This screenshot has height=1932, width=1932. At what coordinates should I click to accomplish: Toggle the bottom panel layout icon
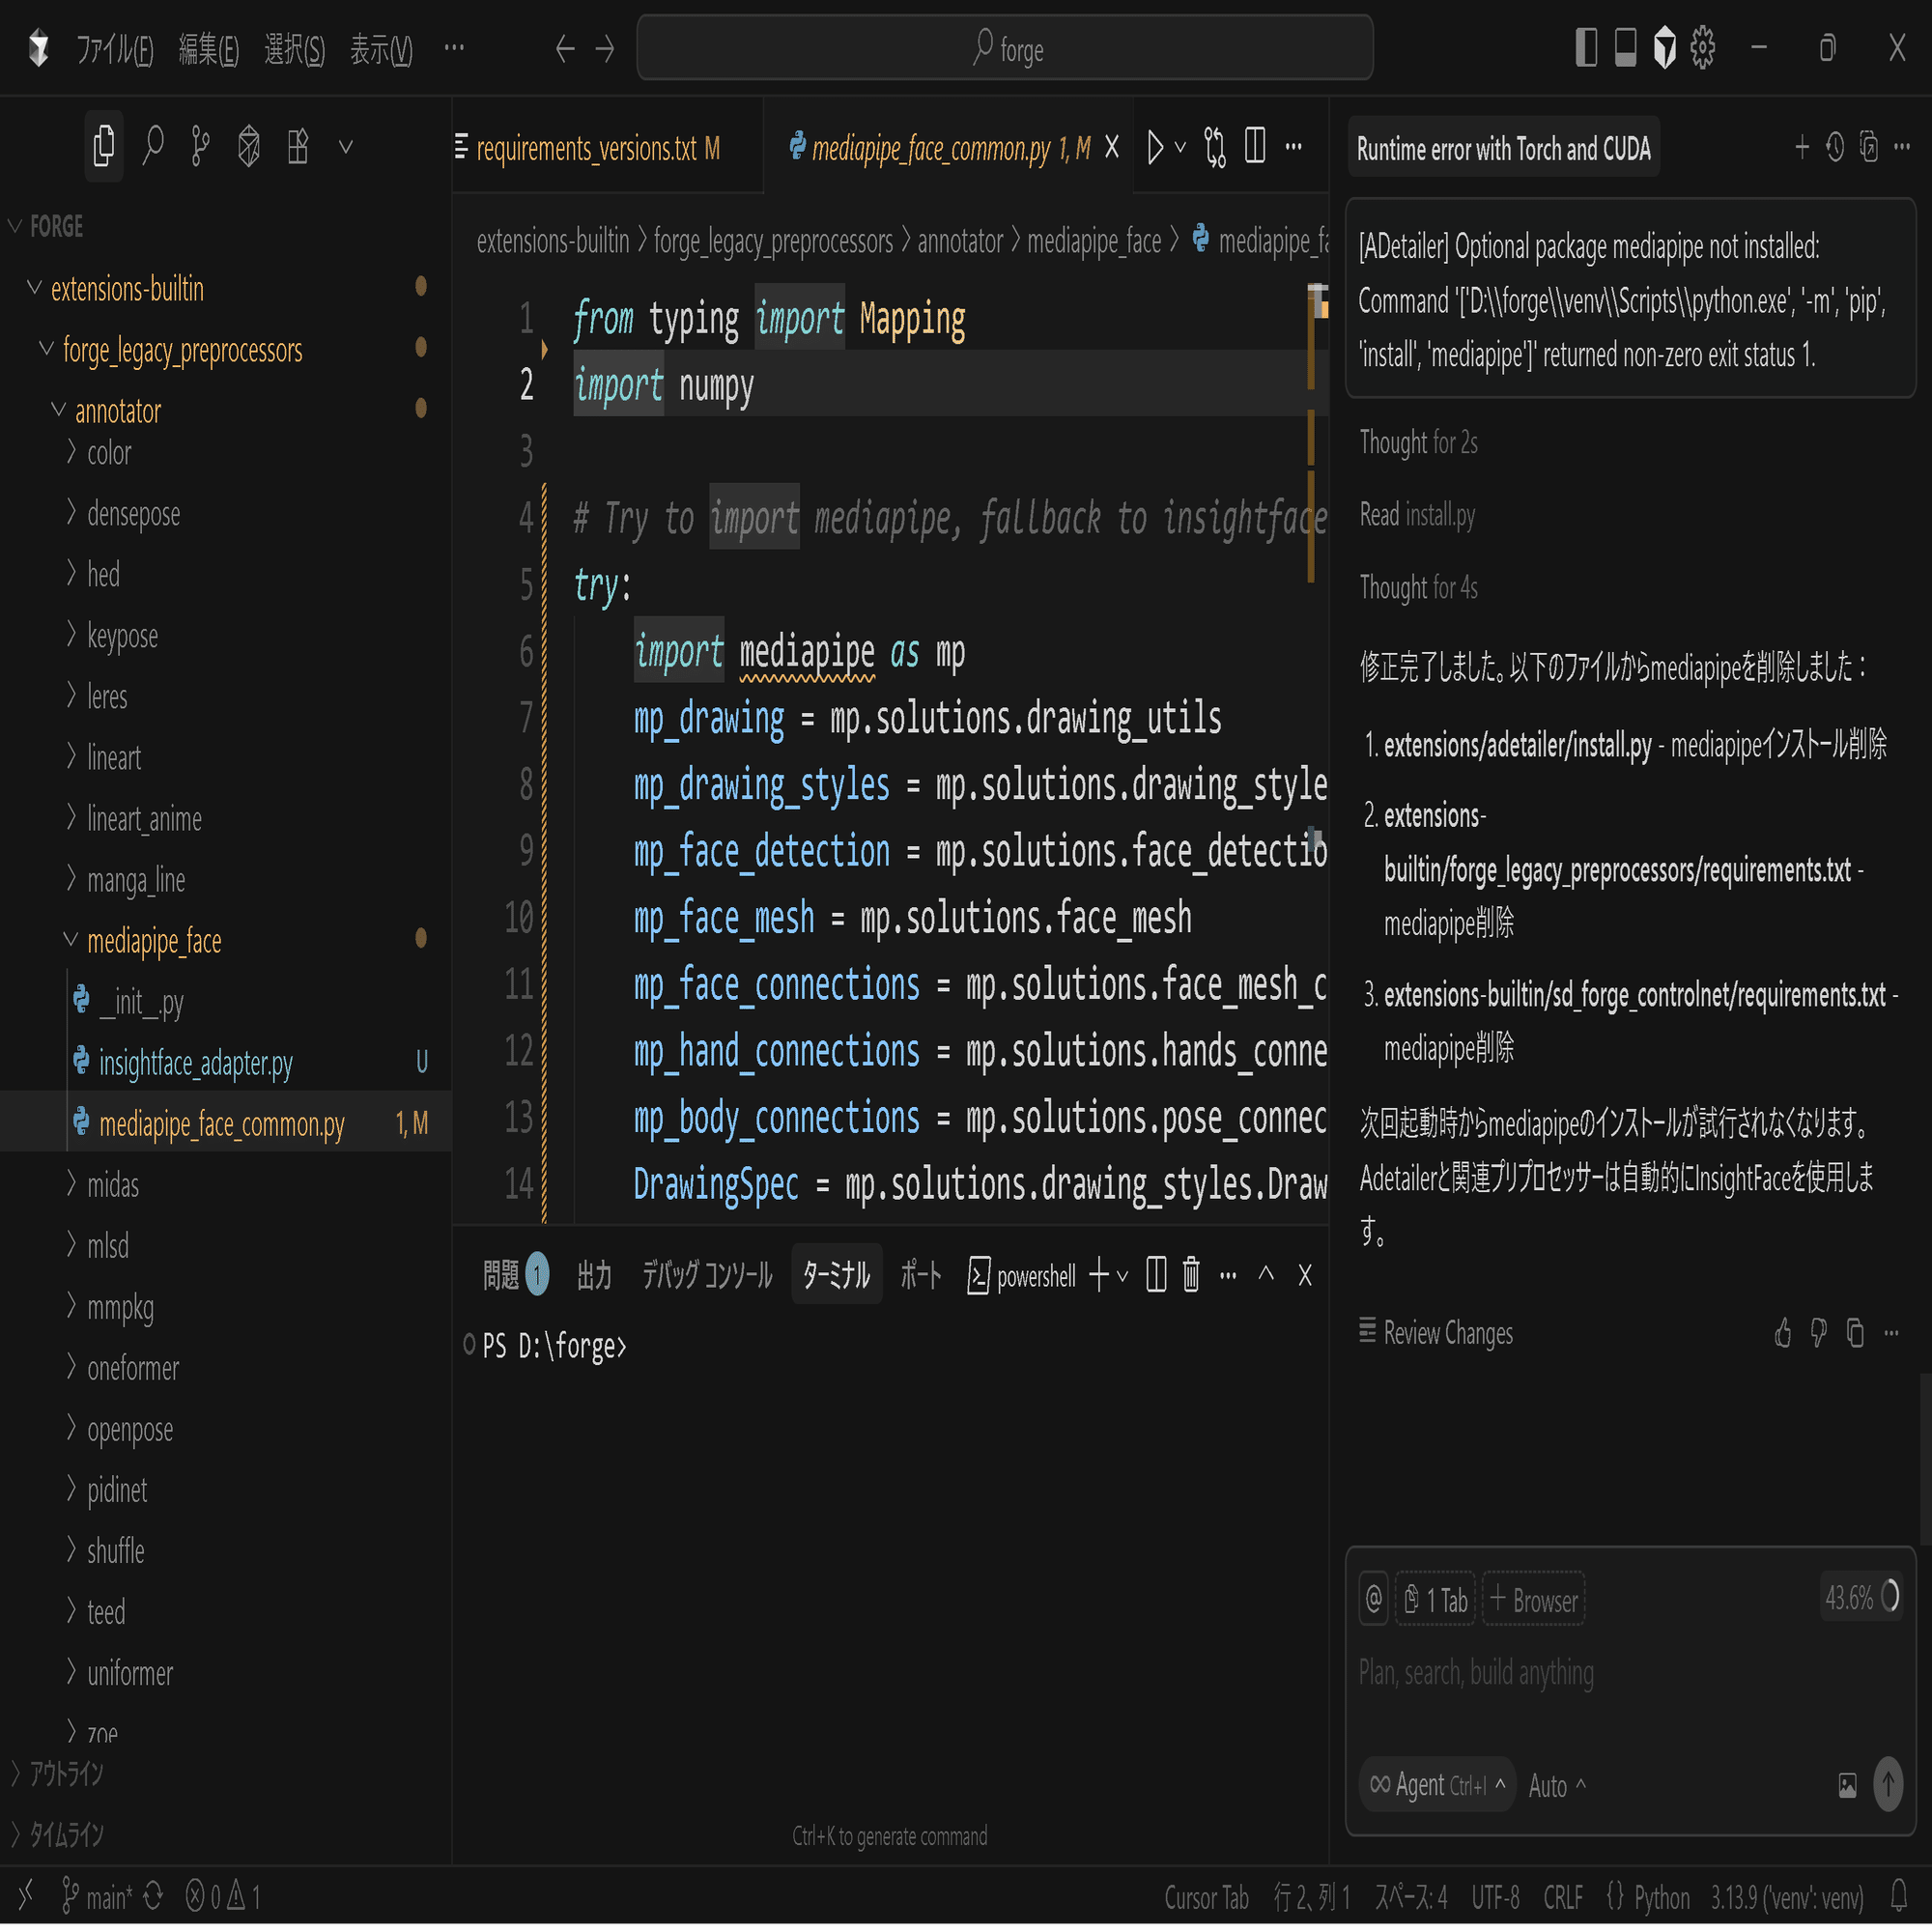tap(1625, 48)
